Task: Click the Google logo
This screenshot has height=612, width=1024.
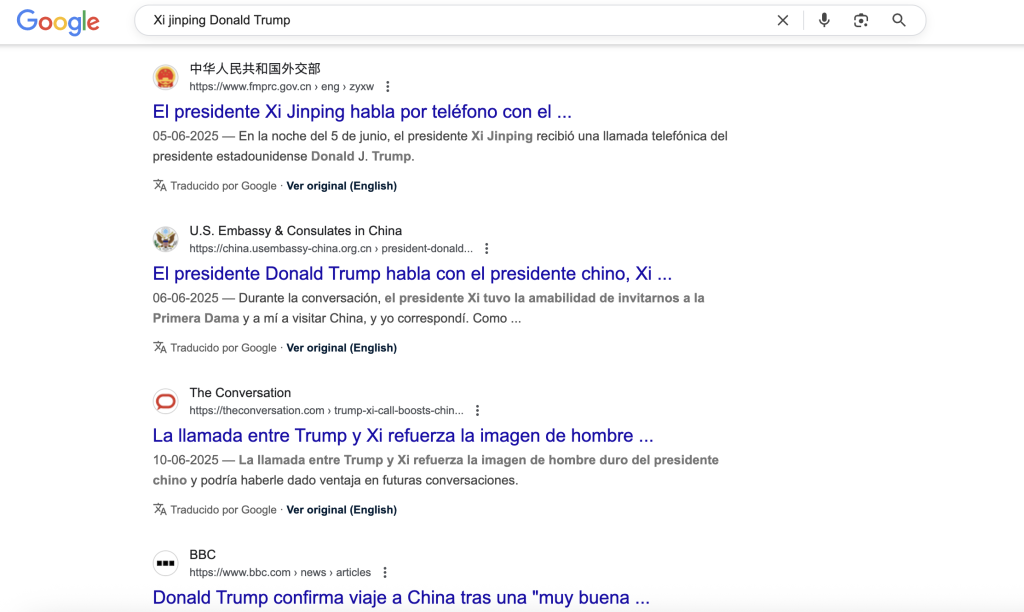Action: point(58,22)
